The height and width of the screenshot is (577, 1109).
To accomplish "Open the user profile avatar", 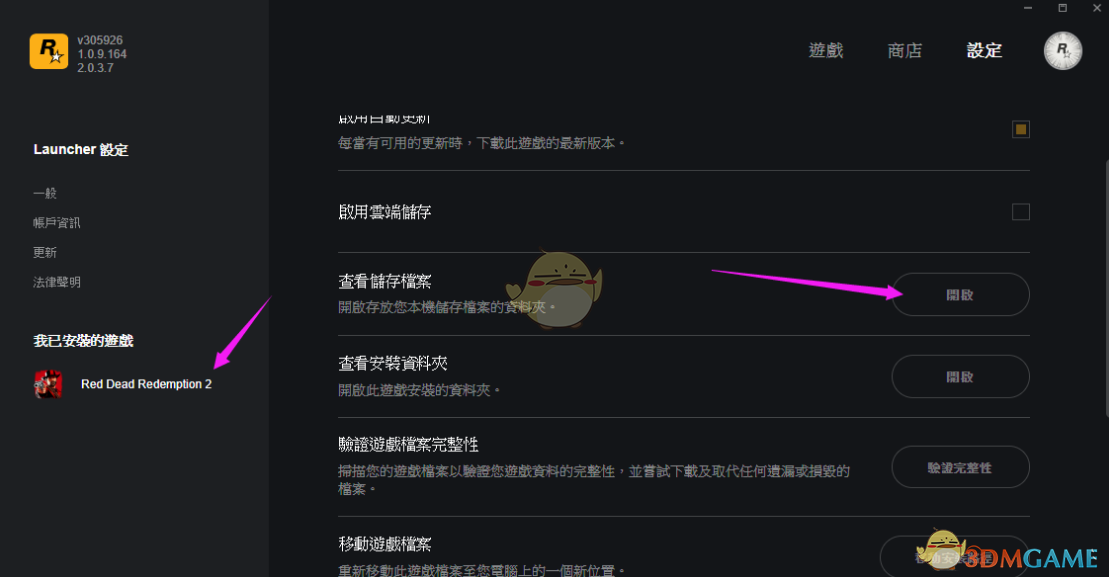I will tap(1062, 51).
